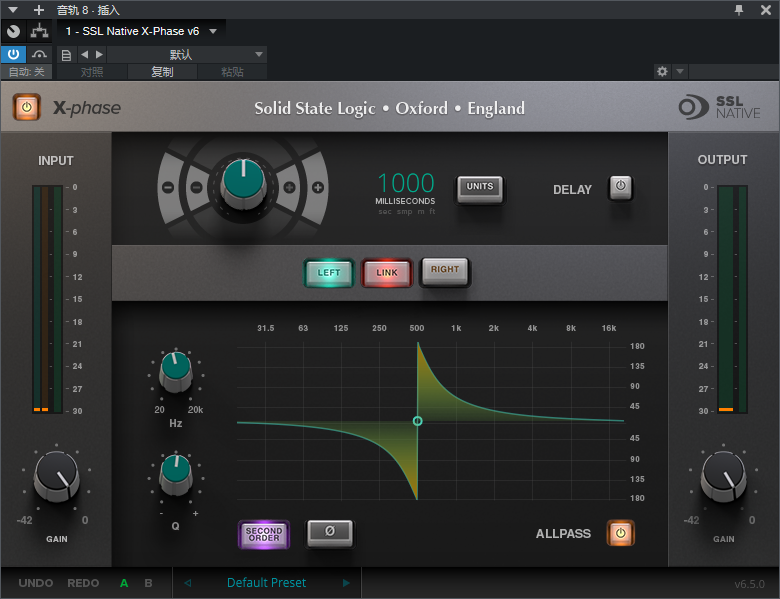The width and height of the screenshot is (780, 599).
Task: Click the fine increase plus button on delay dial
Action: [x=289, y=188]
